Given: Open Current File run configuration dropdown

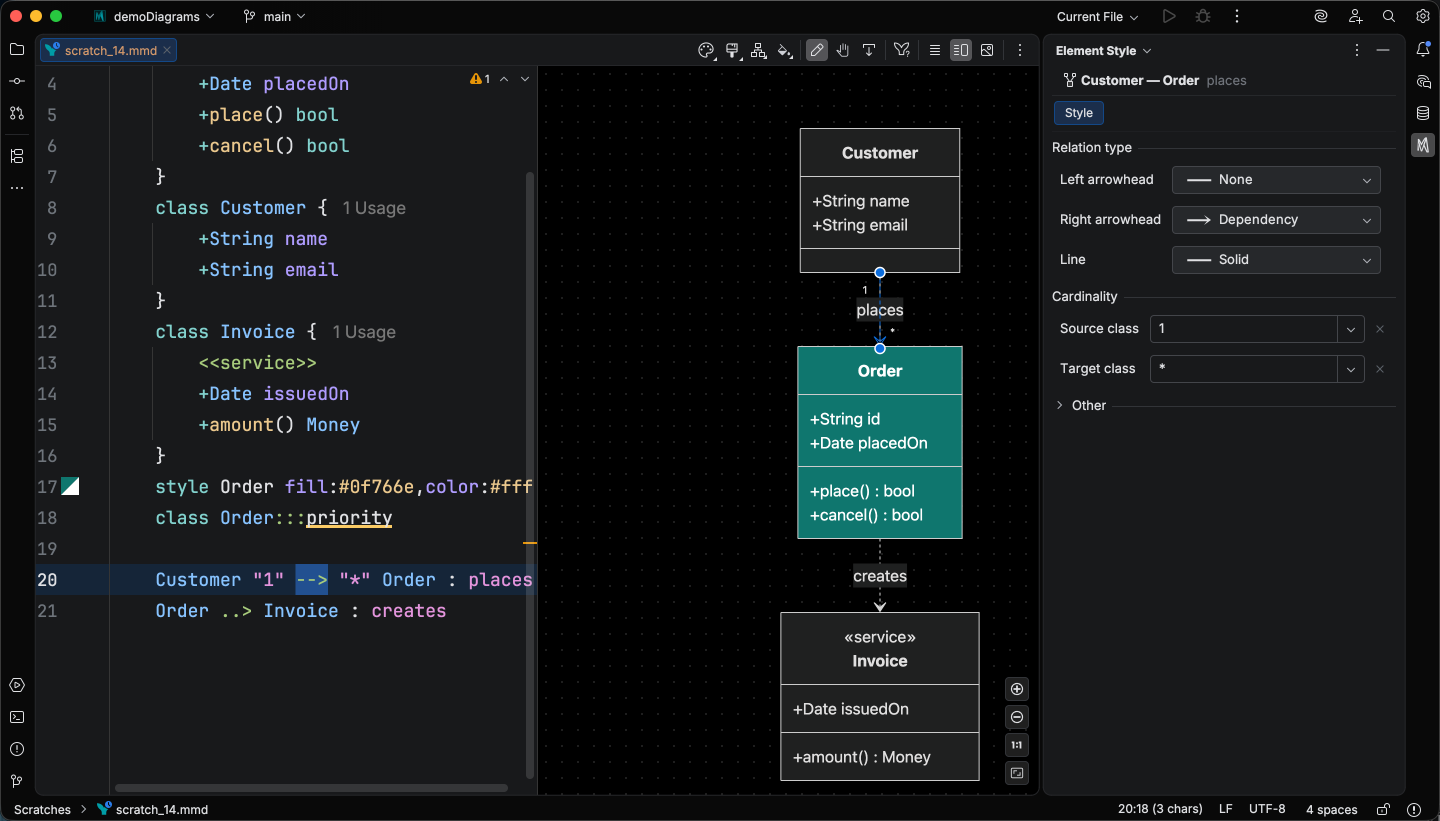Looking at the screenshot, I should coord(1097,16).
